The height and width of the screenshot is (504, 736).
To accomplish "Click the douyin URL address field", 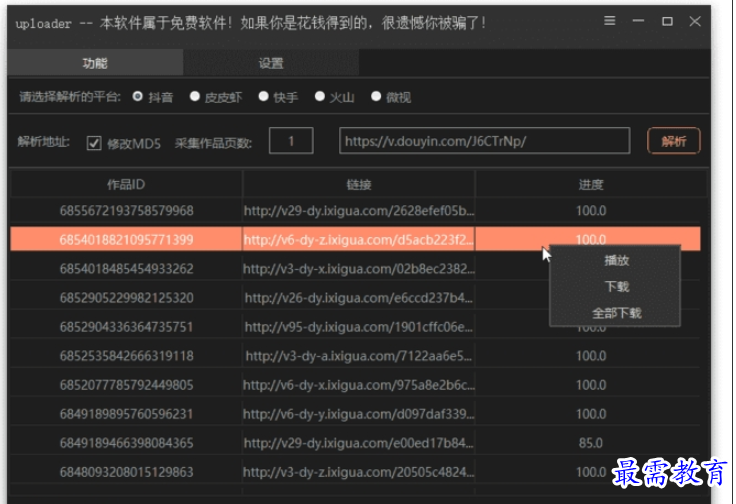I will [x=484, y=141].
